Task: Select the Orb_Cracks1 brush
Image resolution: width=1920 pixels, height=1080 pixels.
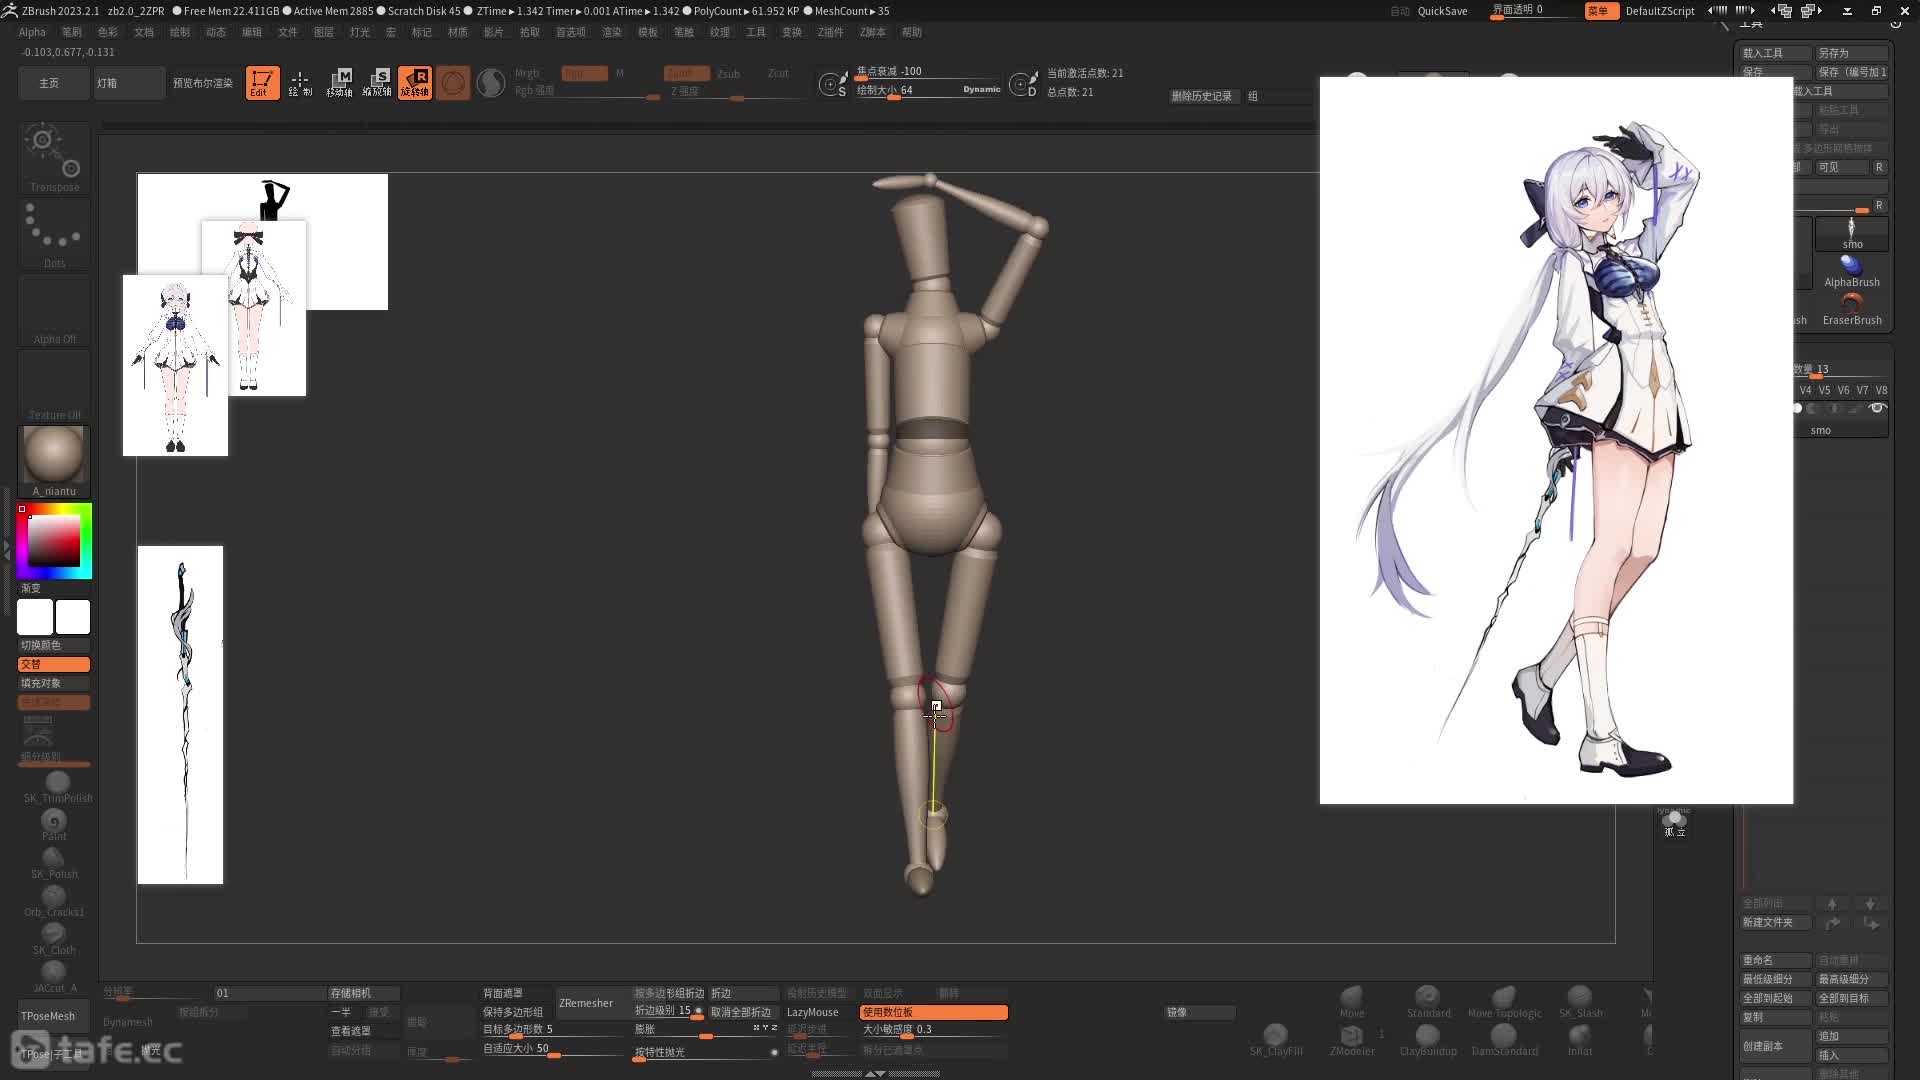Action: [x=54, y=902]
